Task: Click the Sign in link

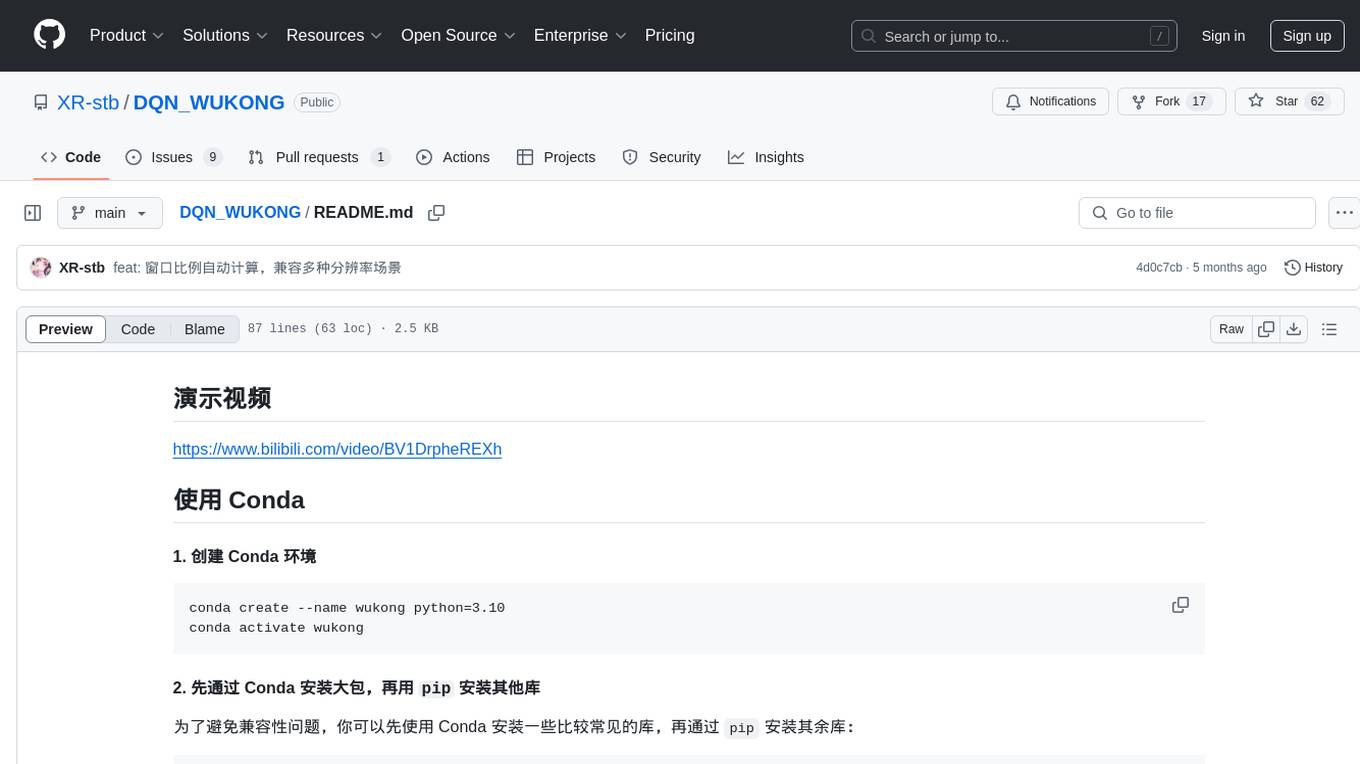Action: click(x=1223, y=36)
